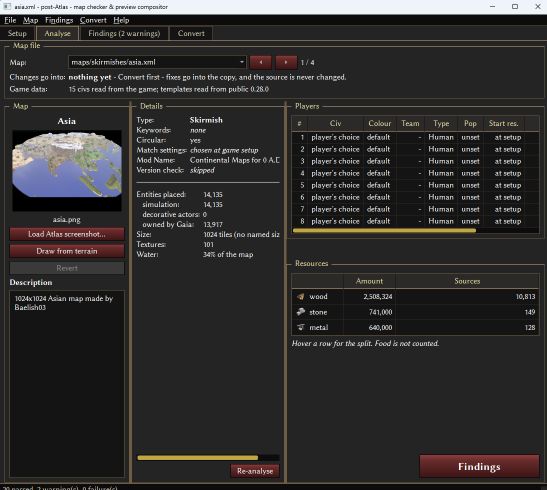The width and height of the screenshot is (547, 490).
Task: Switch to the Setup tab
Action: click(x=17, y=33)
